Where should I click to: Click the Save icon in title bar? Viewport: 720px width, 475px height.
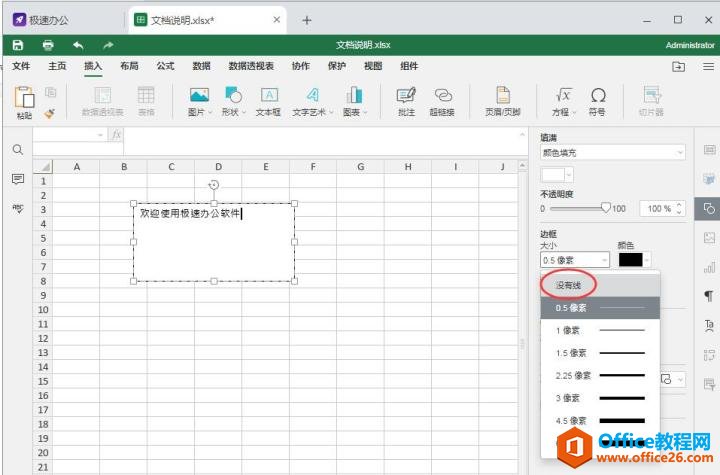click(x=18, y=45)
